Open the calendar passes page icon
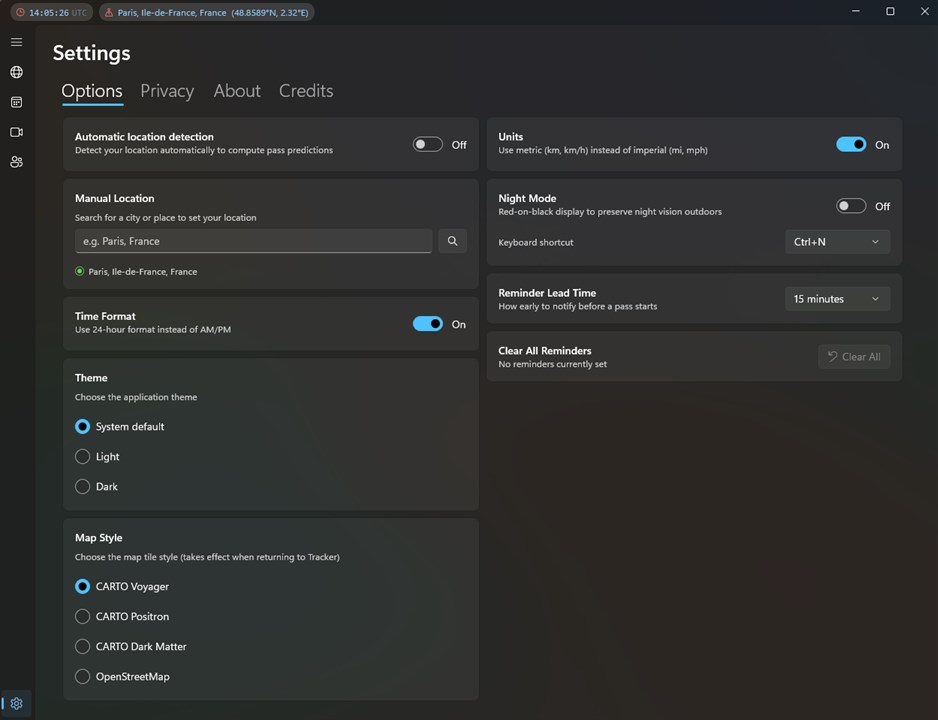 (x=17, y=102)
